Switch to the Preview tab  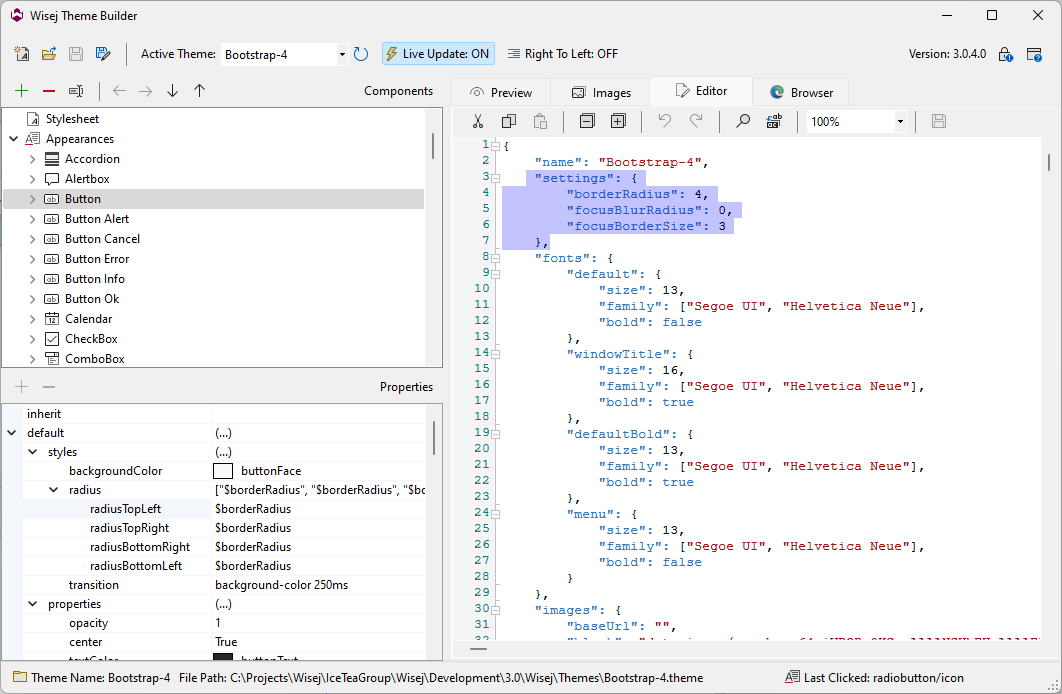[501, 93]
